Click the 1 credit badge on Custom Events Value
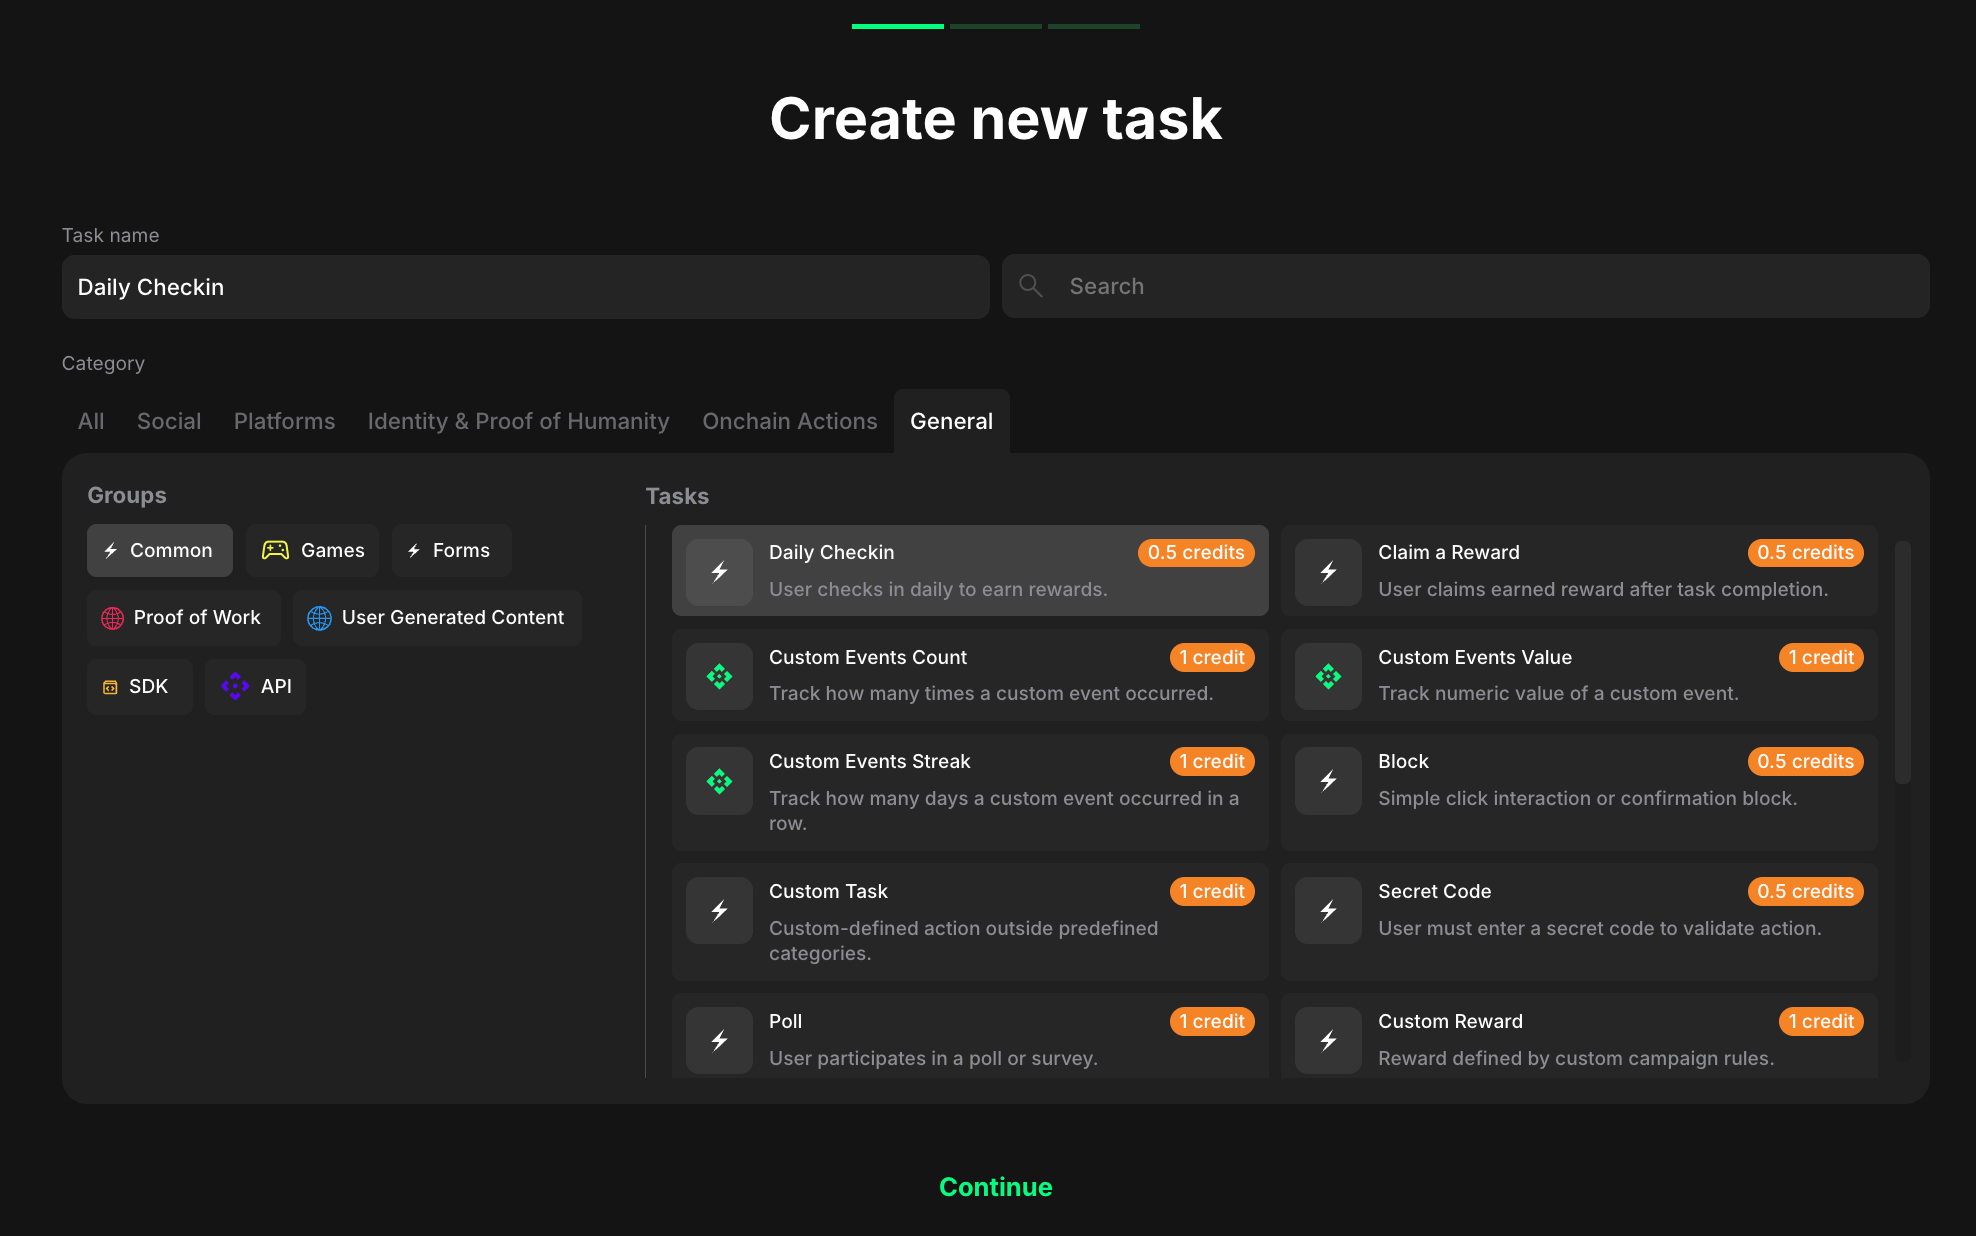The width and height of the screenshot is (1976, 1236). (x=1821, y=657)
